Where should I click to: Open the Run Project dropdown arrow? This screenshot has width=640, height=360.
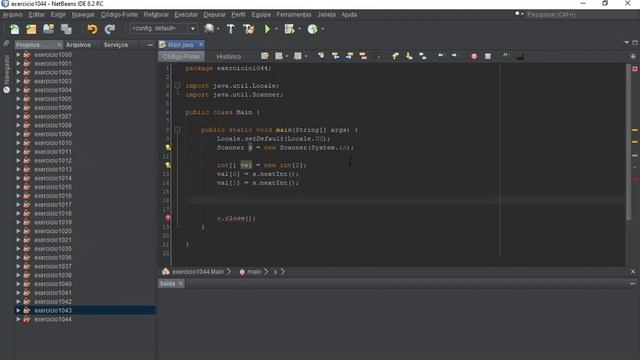(x=276, y=29)
